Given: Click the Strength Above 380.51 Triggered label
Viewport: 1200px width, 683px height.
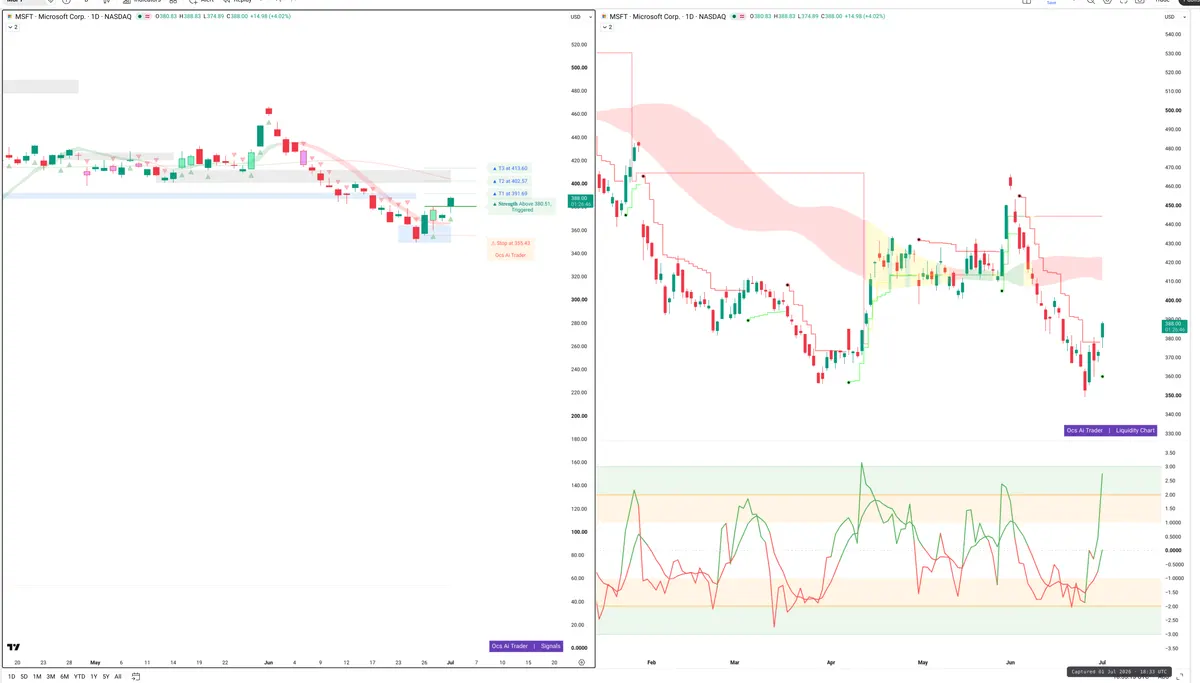Looking at the screenshot, I should (520, 206).
